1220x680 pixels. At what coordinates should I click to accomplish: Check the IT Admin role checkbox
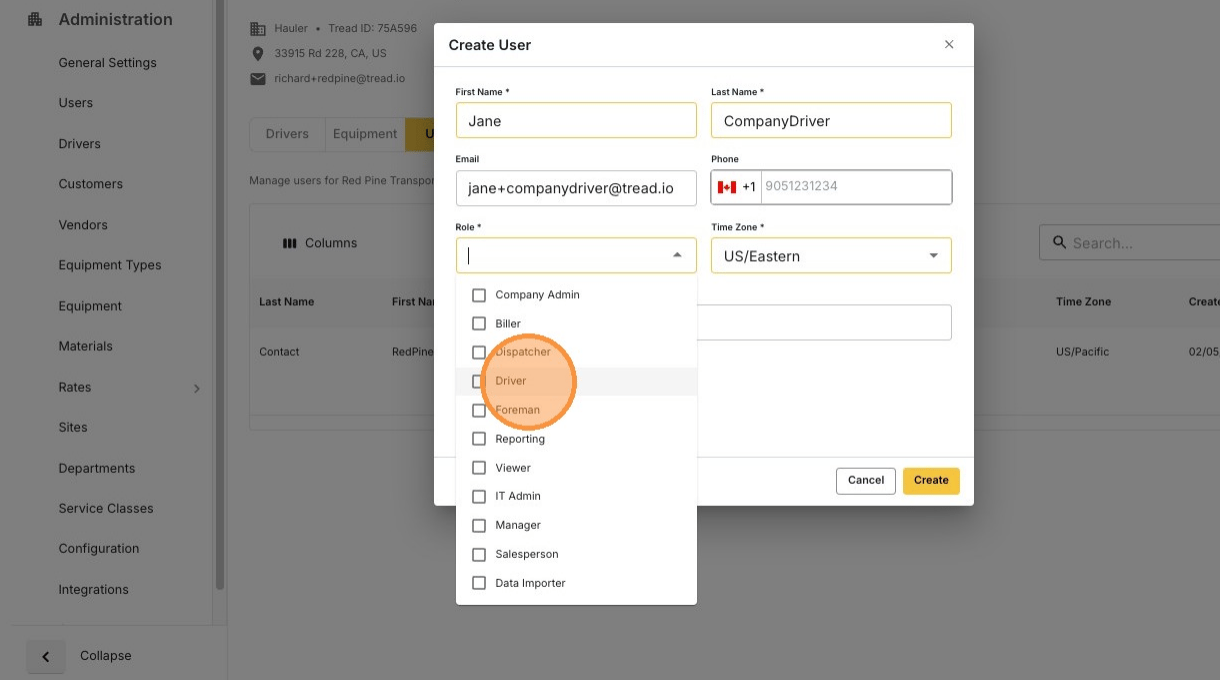[x=479, y=496]
